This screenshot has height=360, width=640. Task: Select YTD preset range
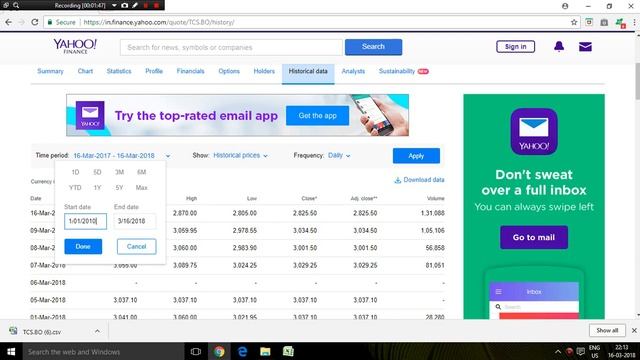[75, 188]
